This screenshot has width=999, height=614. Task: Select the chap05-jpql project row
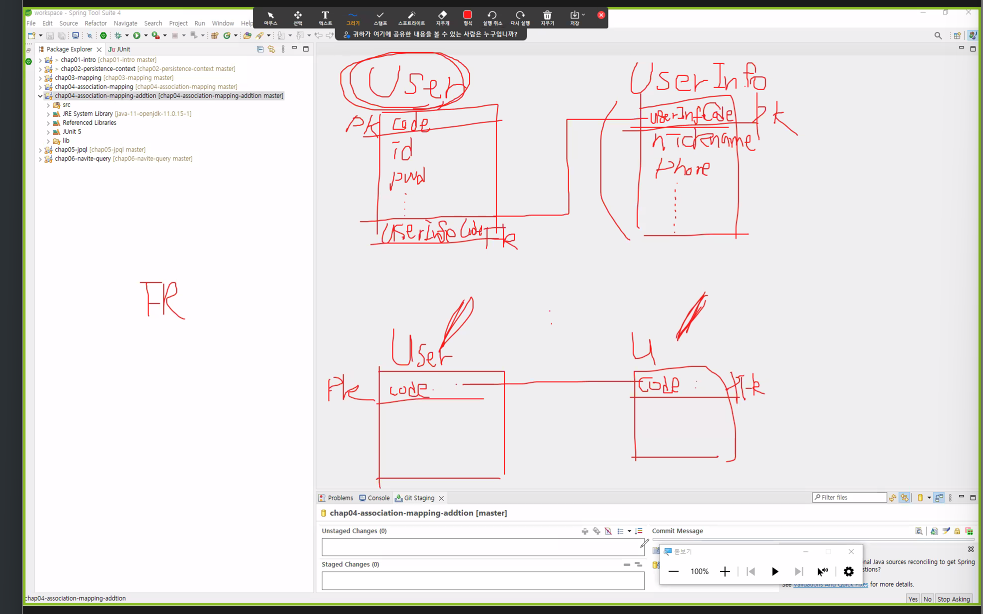94,150
